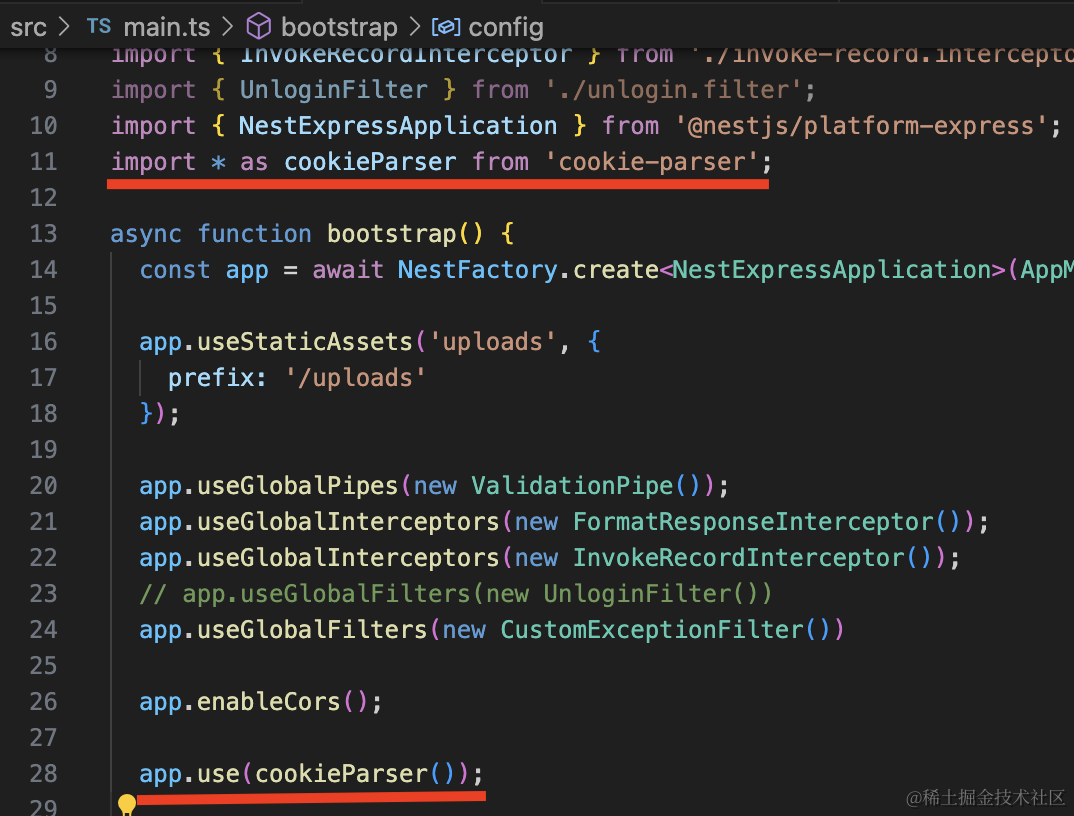
Task: Click the 'cookie-parser' module string
Action: pos(652,162)
